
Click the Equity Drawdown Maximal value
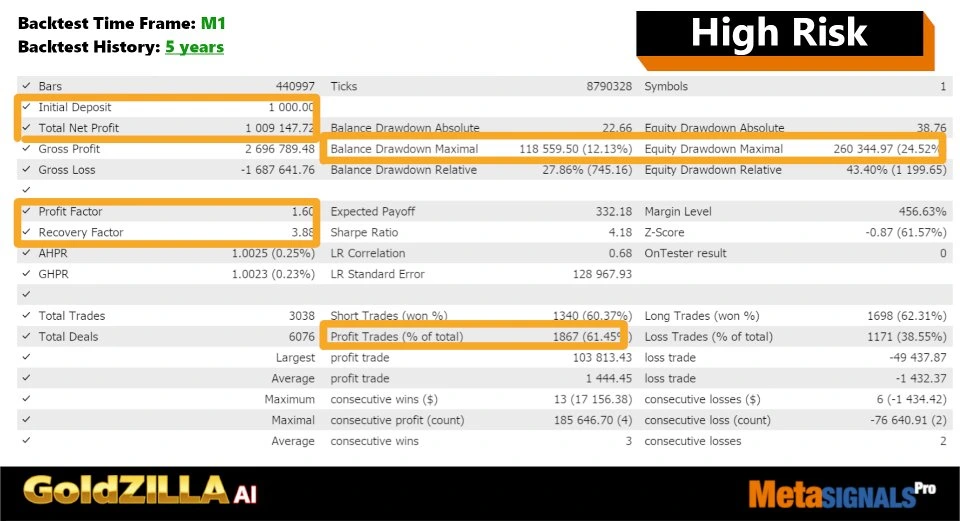[886, 149]
